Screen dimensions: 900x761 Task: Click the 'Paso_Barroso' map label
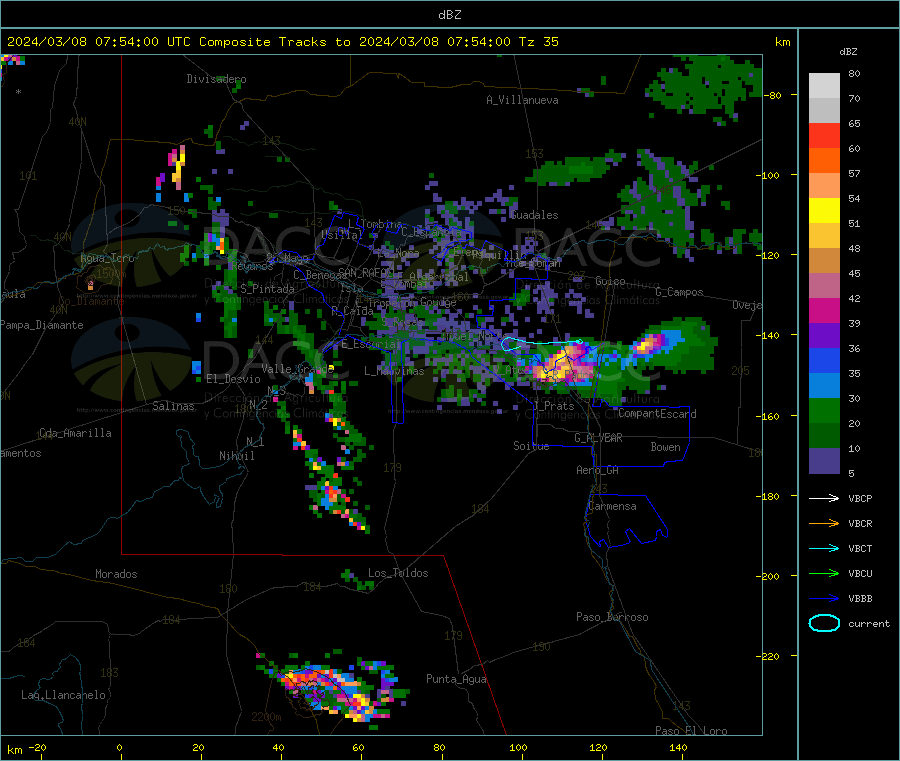tap(612, 617)
